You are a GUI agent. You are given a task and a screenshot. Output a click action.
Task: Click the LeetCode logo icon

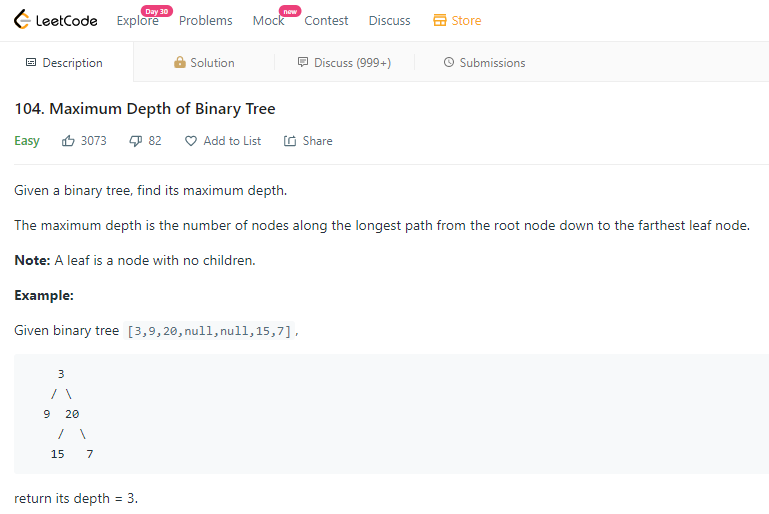(22, 20)
